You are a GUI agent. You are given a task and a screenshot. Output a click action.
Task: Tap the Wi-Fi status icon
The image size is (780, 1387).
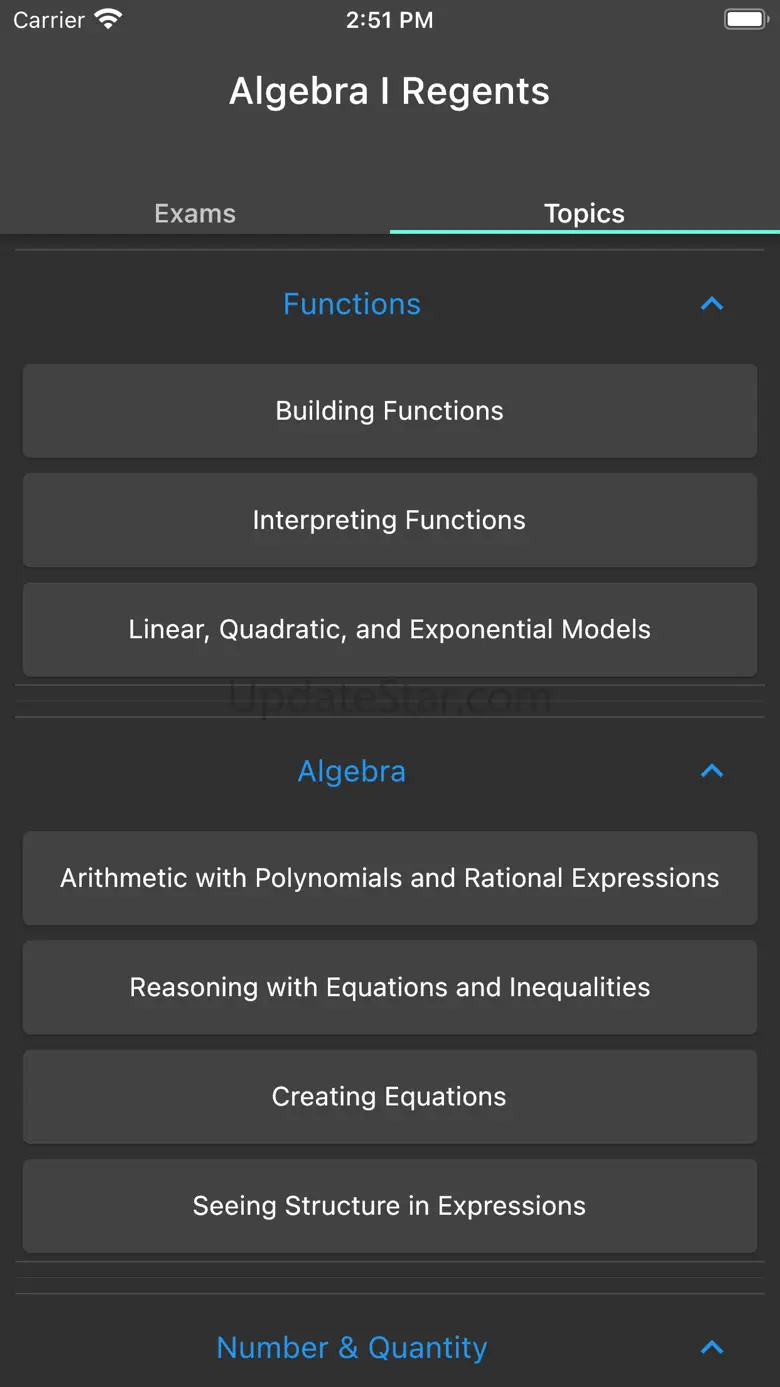[x=107, y=19]
